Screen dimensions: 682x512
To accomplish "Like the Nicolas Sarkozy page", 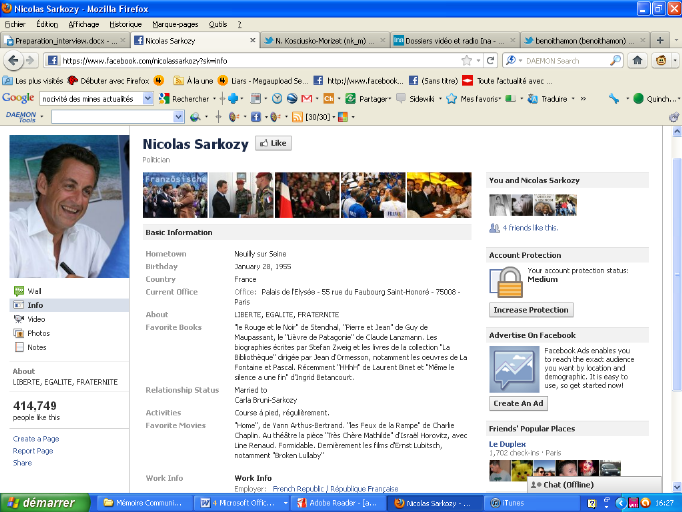I will 273,143.
